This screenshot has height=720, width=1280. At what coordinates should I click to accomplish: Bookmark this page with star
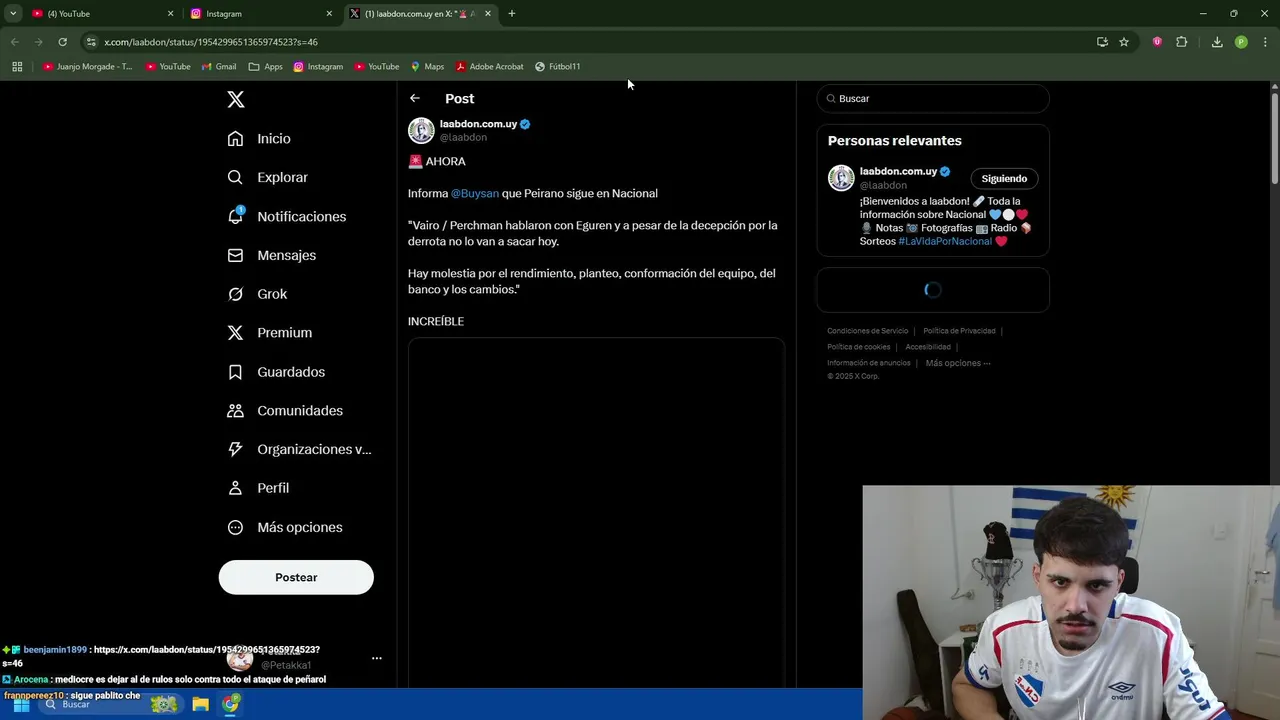coord(1124,42)
